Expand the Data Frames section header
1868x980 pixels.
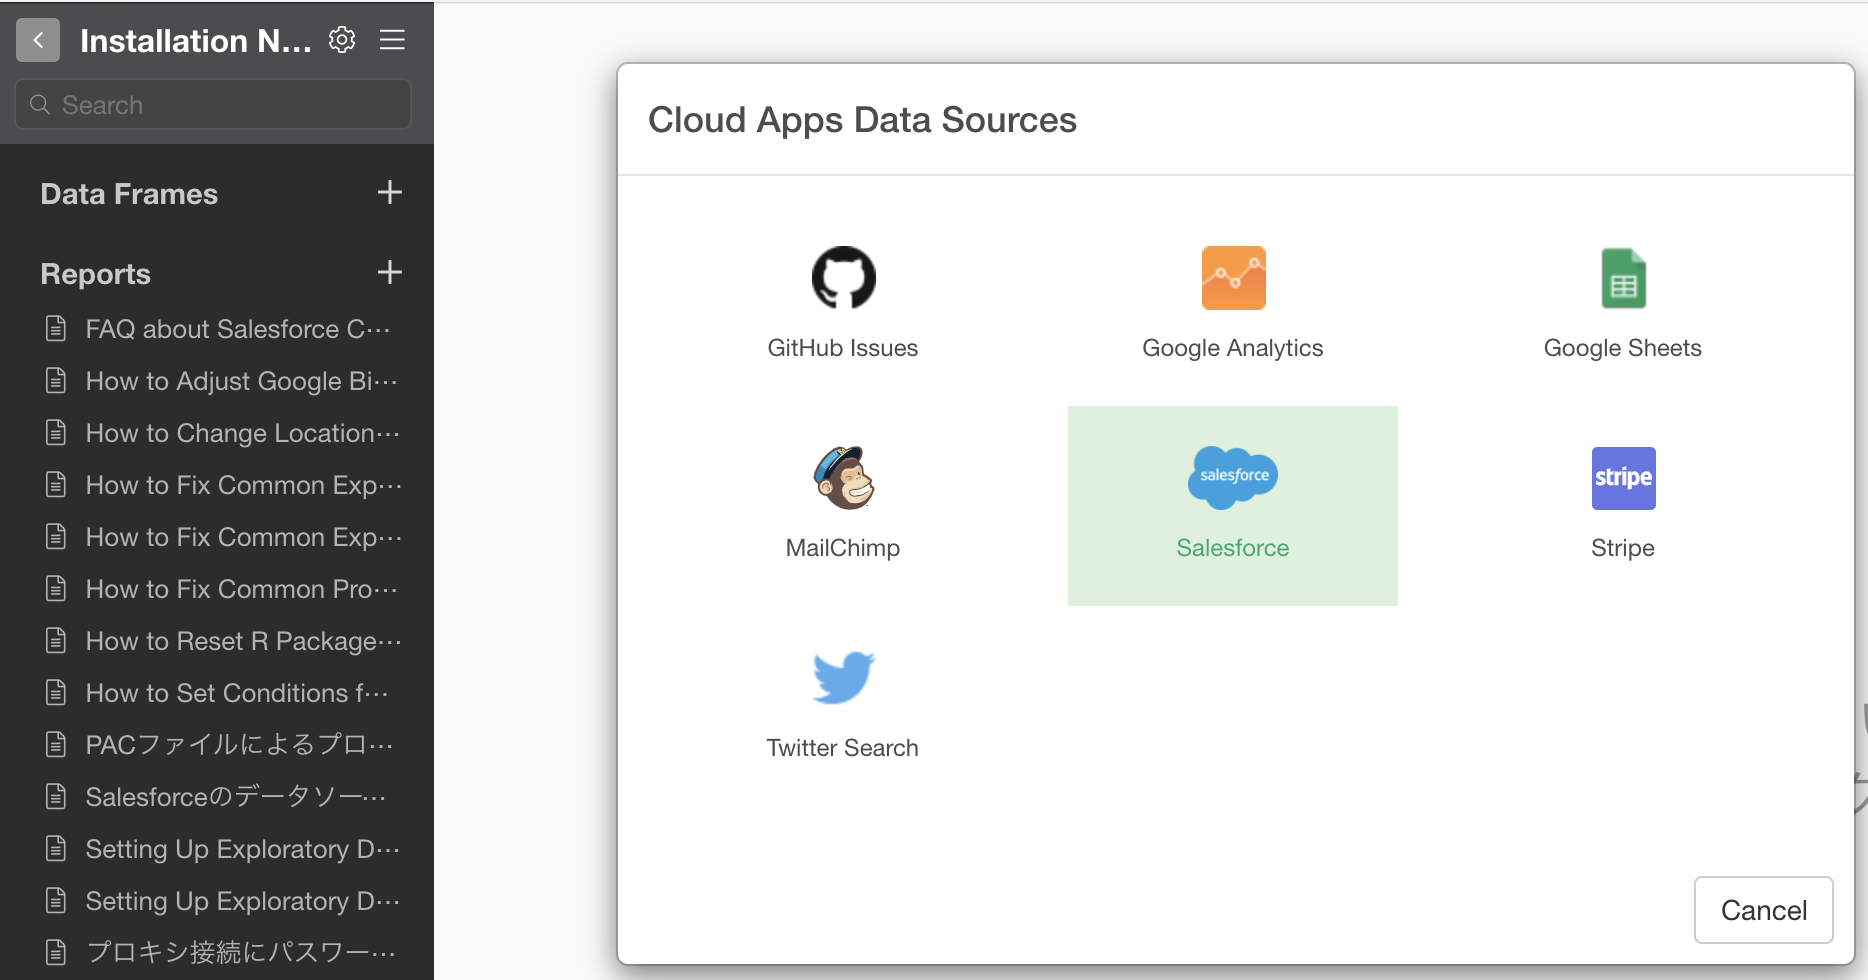point(129,194)
